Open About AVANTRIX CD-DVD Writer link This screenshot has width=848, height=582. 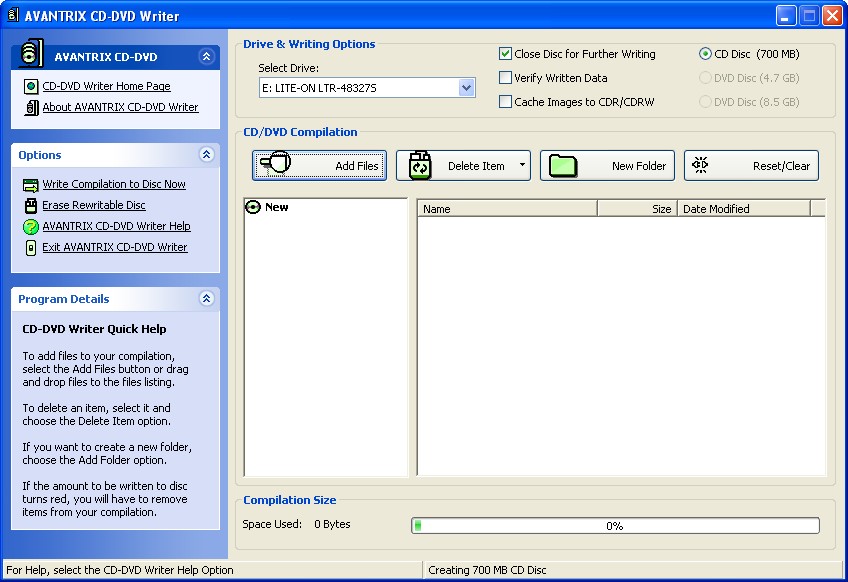point(121,107)
